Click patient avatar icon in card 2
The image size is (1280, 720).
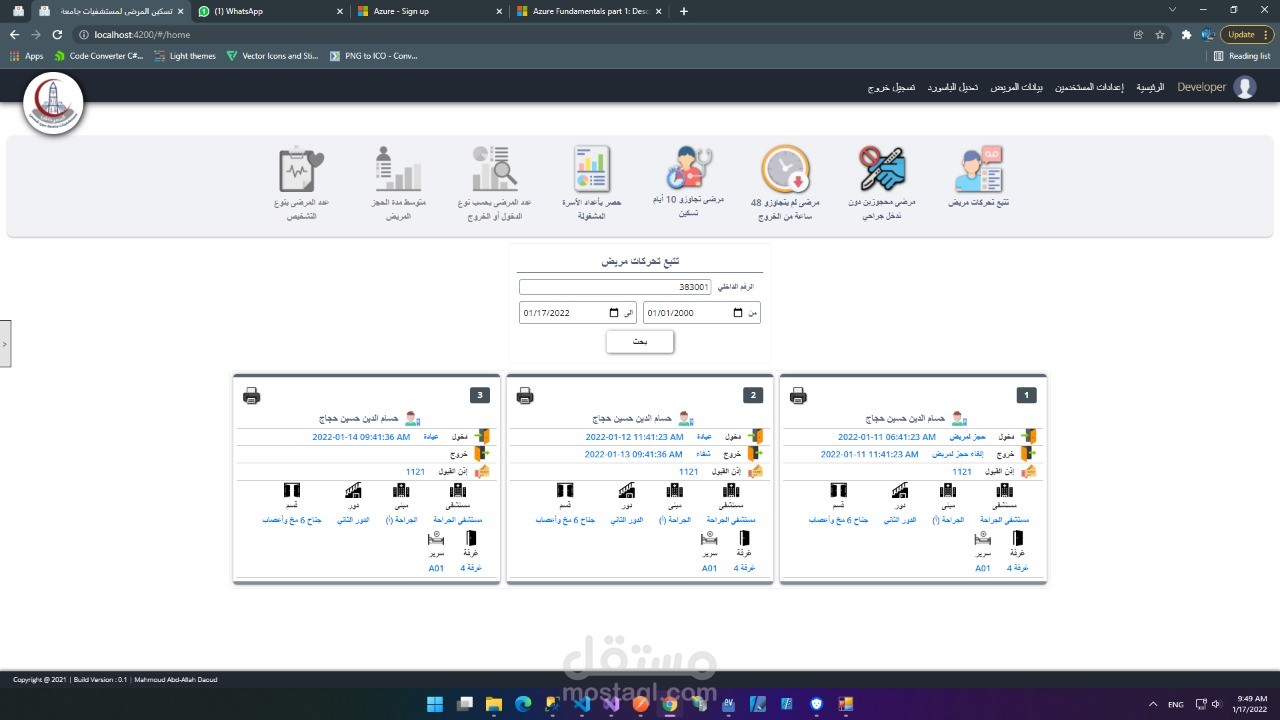[685, 419]
